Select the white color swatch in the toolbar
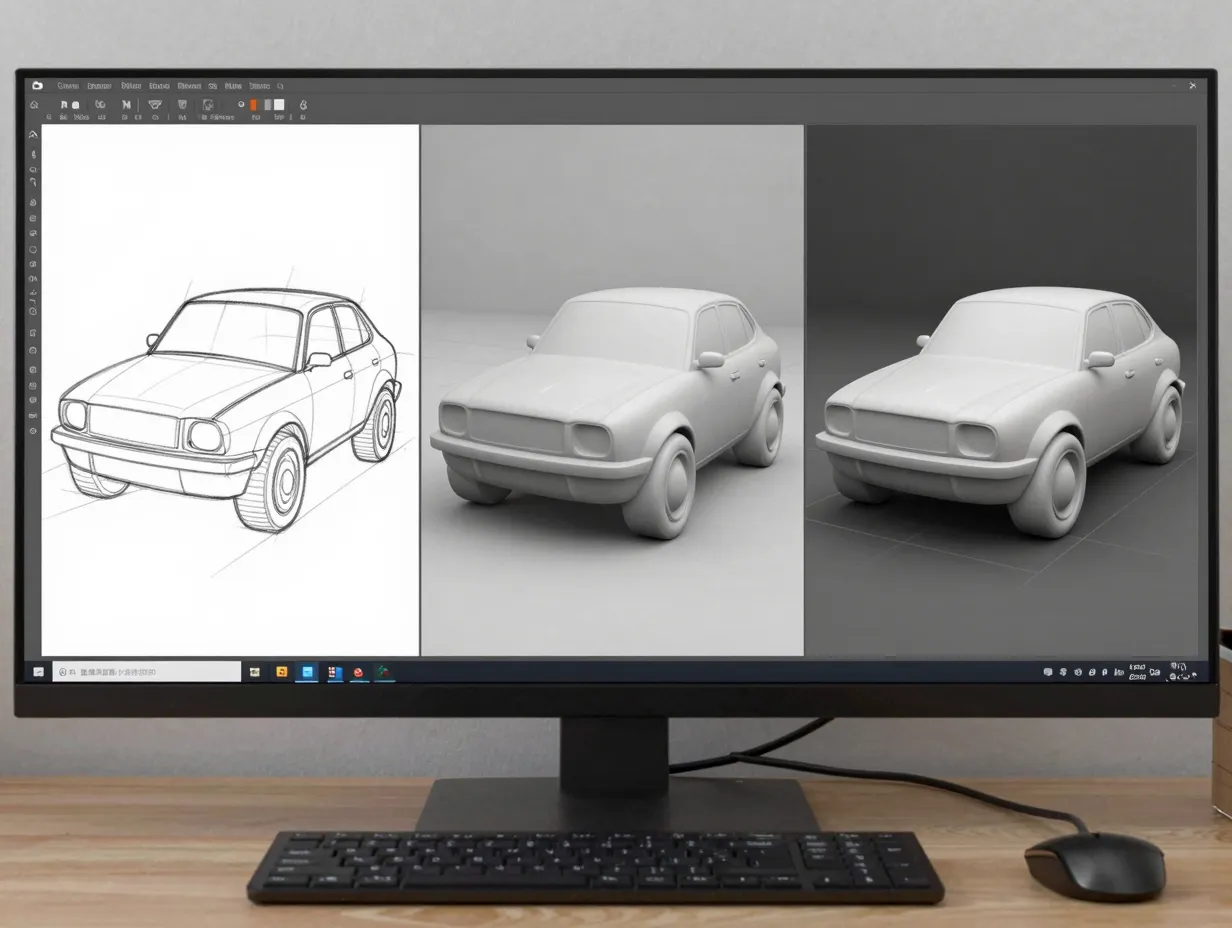The width and height of the screenshot is (1232, 928). click(279, 105)
